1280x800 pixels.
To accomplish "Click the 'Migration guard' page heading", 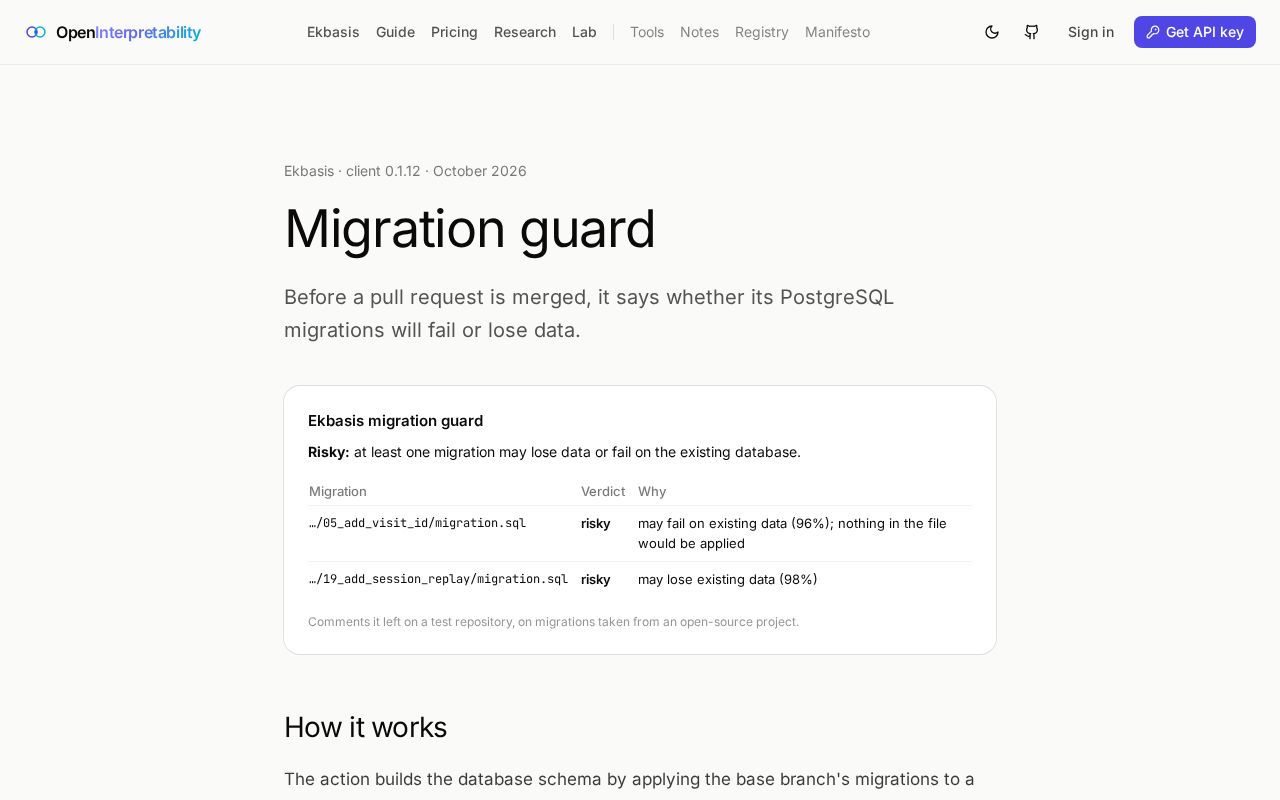I will click(x=470, y=228).
